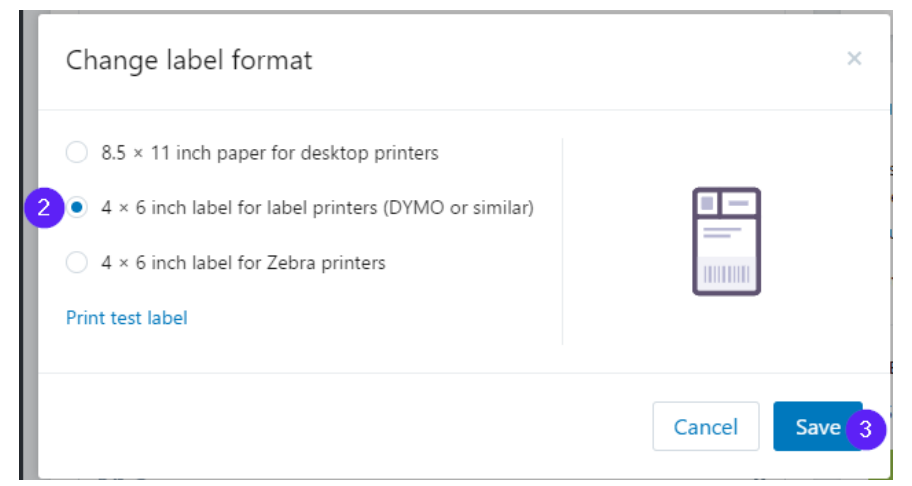Save the label format selection

click(x=818, y=426)
